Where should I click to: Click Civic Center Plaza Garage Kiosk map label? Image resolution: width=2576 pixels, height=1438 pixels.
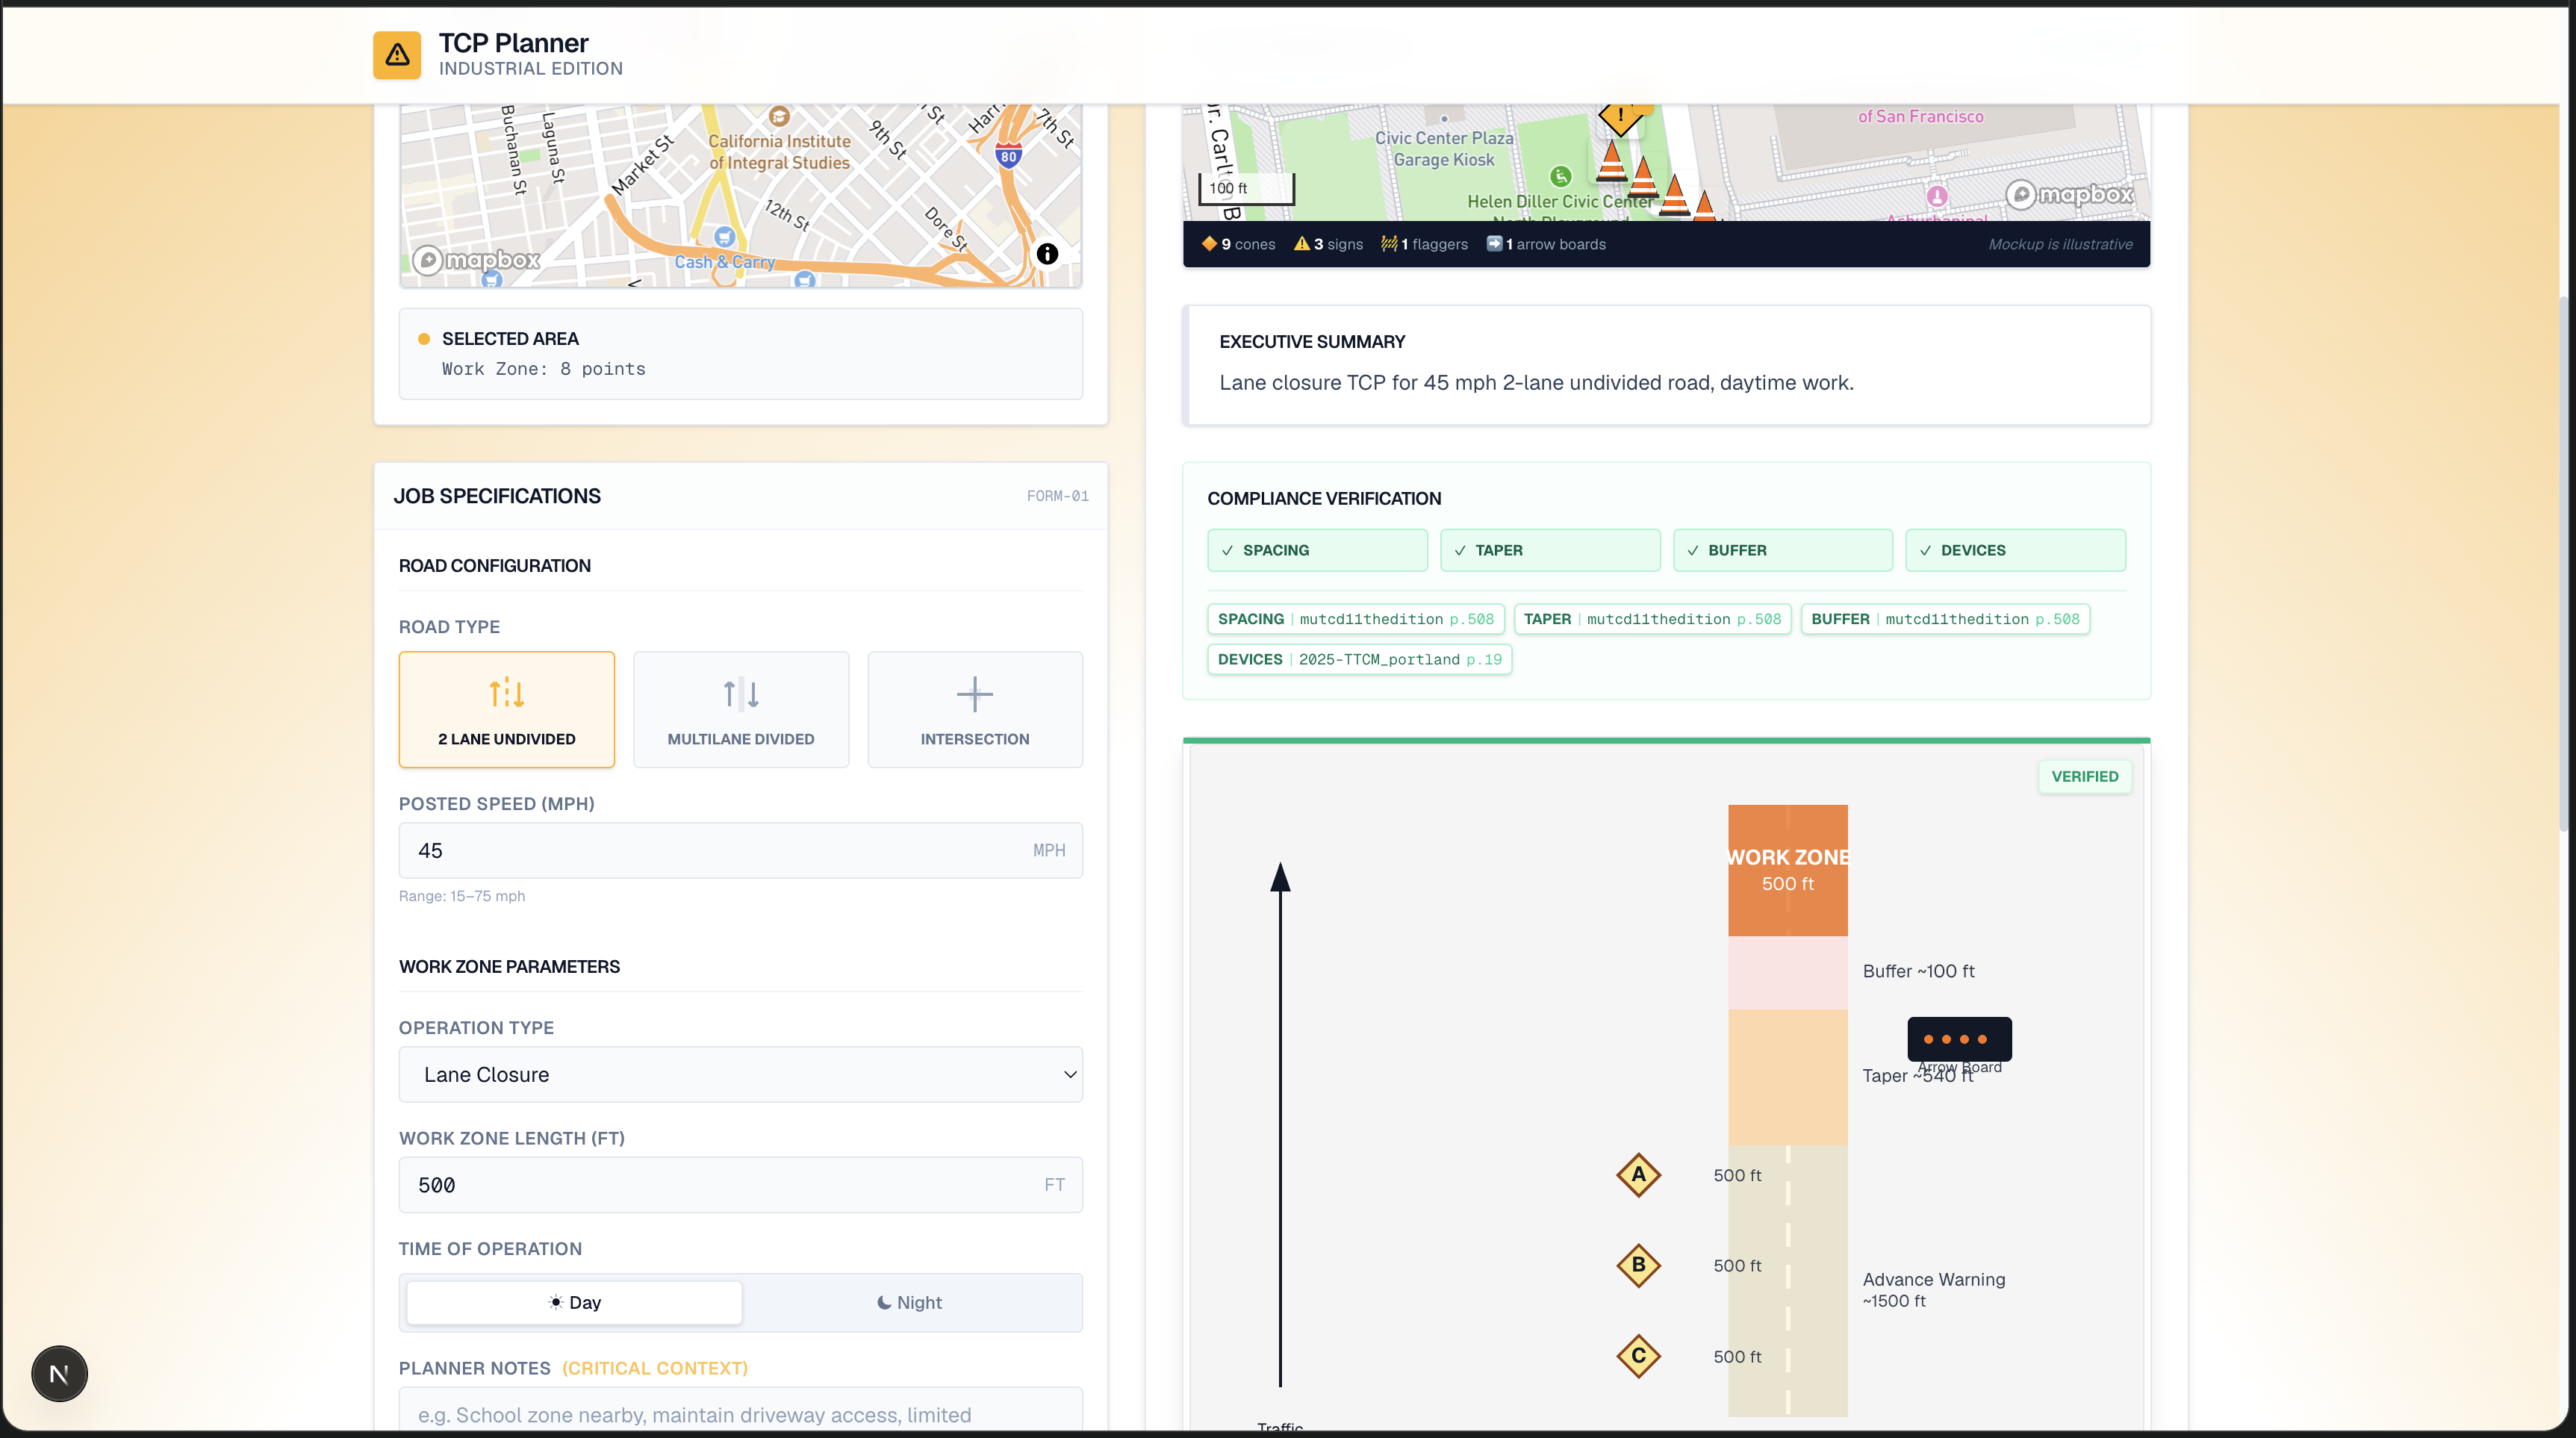coord(1443,148)
